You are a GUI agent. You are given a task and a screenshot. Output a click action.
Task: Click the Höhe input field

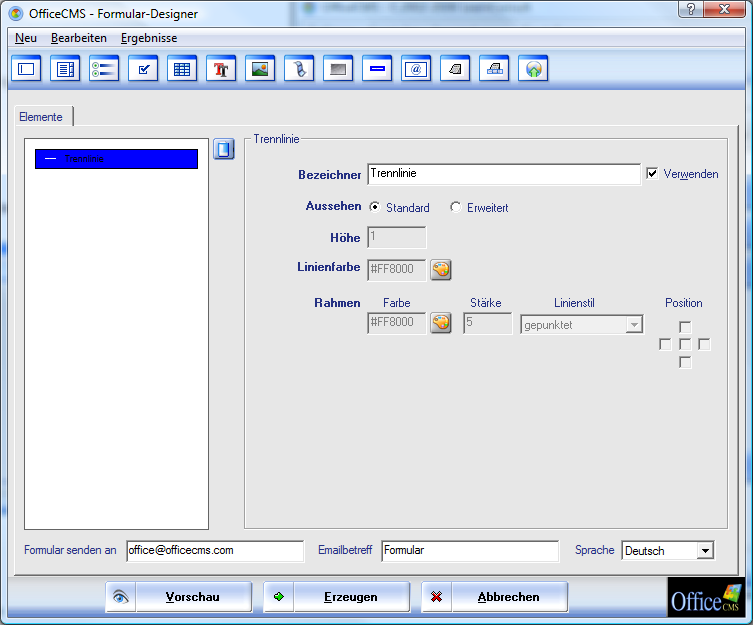pyautogui.click(x=397, y=237)
